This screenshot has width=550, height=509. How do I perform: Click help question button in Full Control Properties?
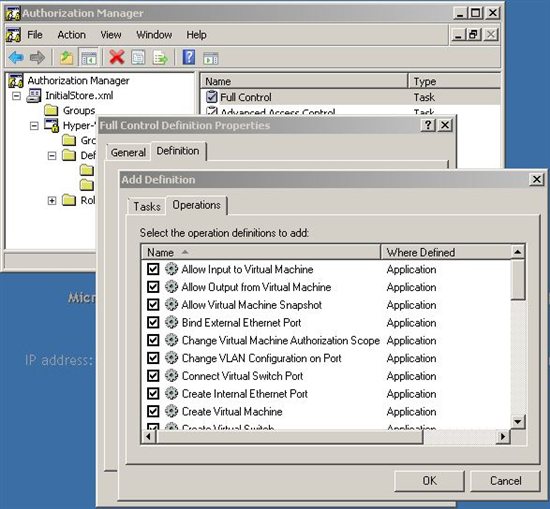(428, 125)
